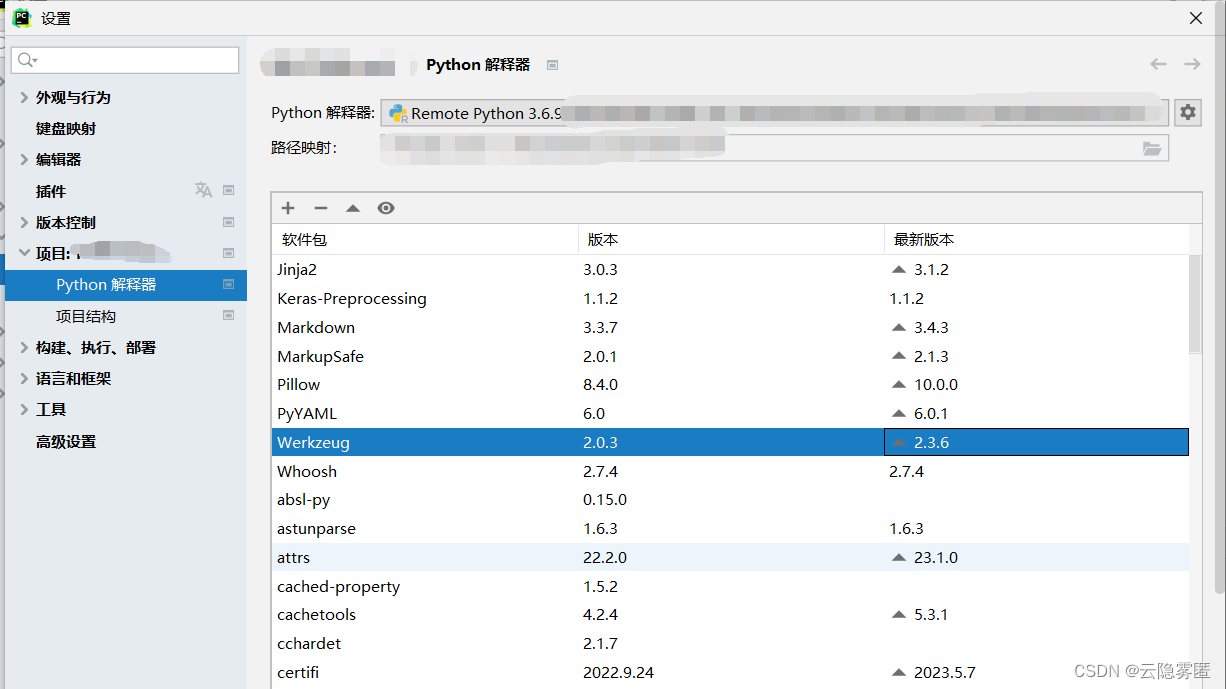Image resolution: width=1226 pixels, height=689 pixels.
Task: Open the 插件 settings page
Action: click(51, 191)
